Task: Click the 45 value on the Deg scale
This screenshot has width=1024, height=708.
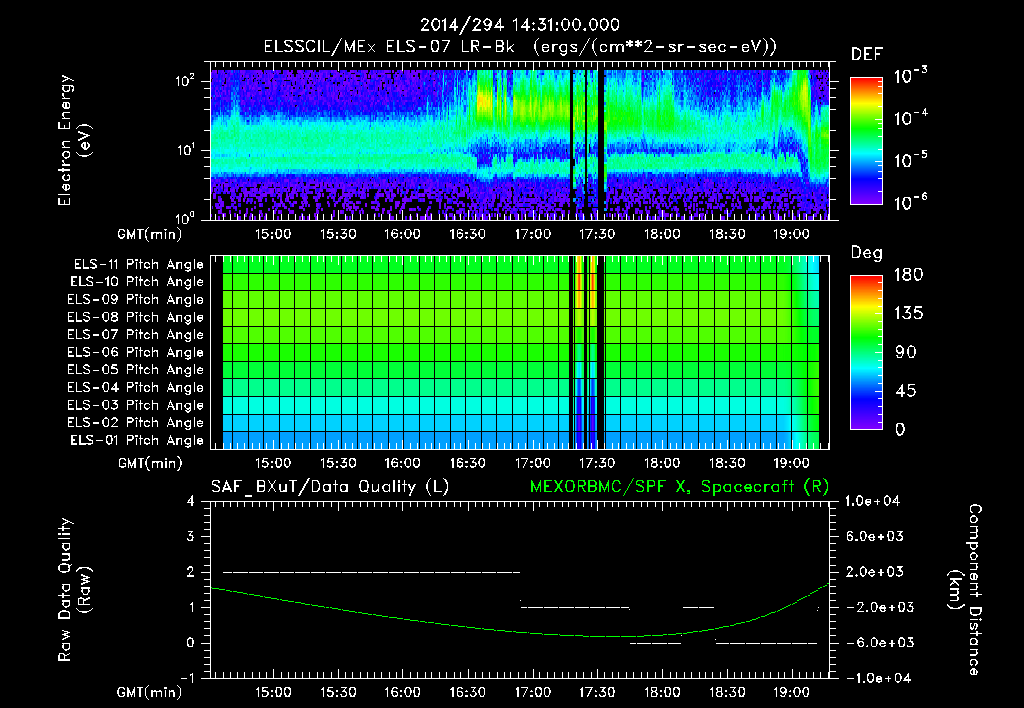Action: click(906, 391)
